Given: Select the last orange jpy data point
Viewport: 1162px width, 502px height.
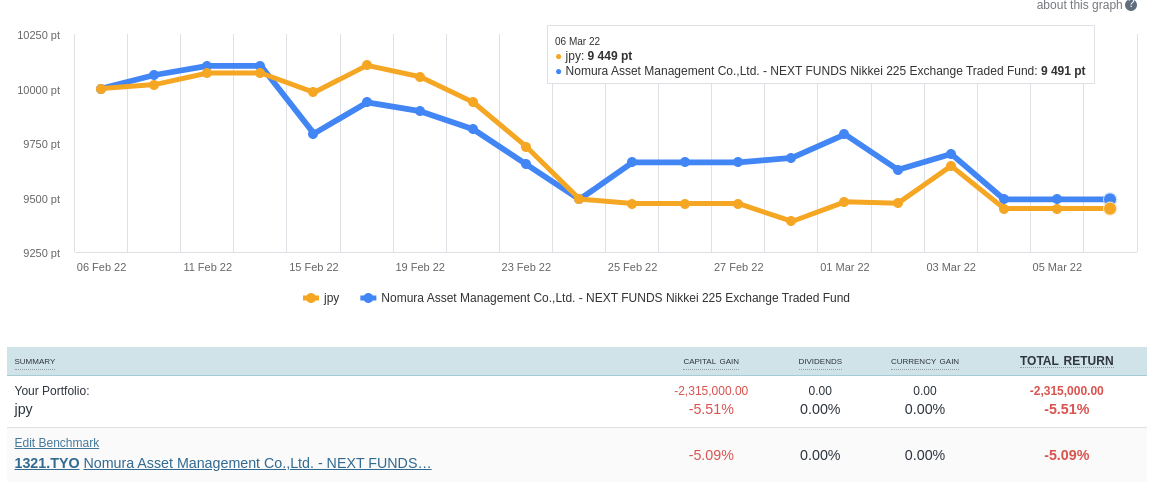Looking at the screenshot, I should 1110,209.
